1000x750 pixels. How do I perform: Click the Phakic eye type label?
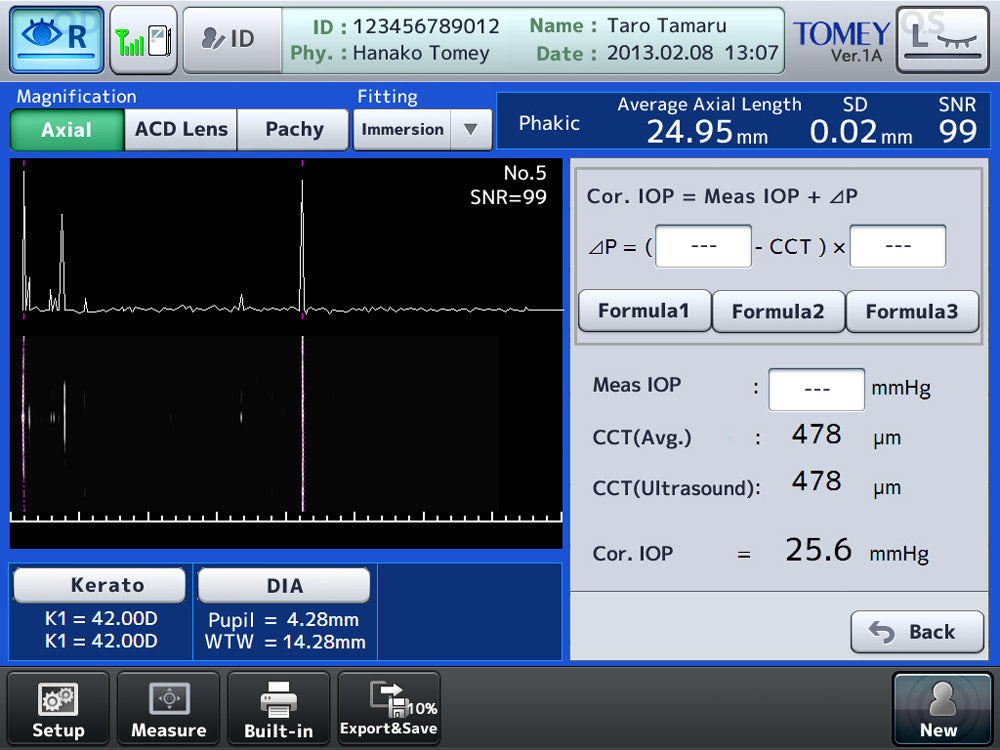549,123
